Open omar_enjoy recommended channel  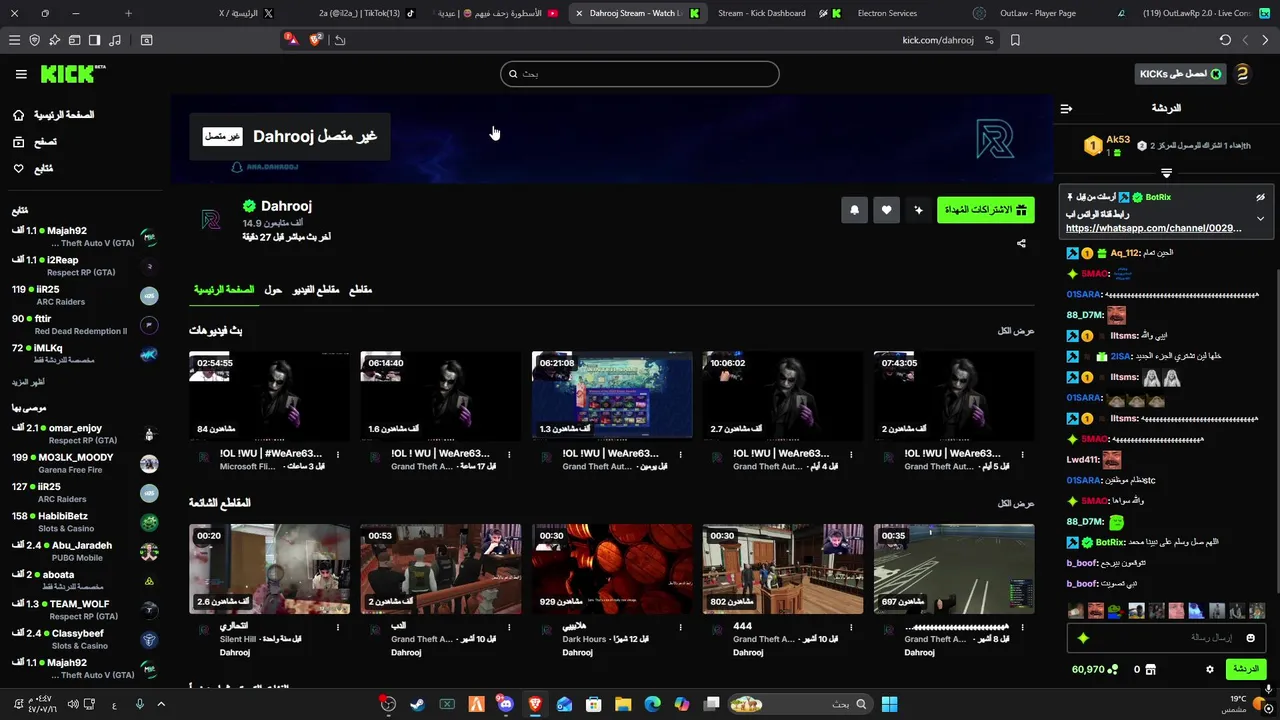point(85,434)
